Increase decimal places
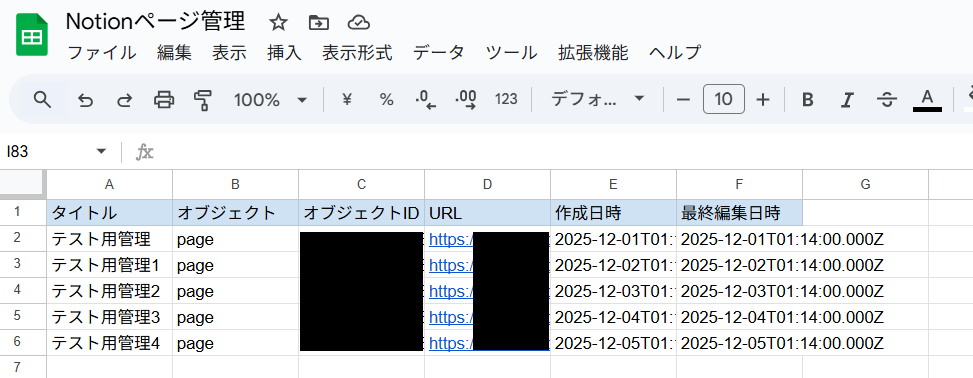This screenshot has height=378, width=973. pyautogui.click(x=465, y=99)
